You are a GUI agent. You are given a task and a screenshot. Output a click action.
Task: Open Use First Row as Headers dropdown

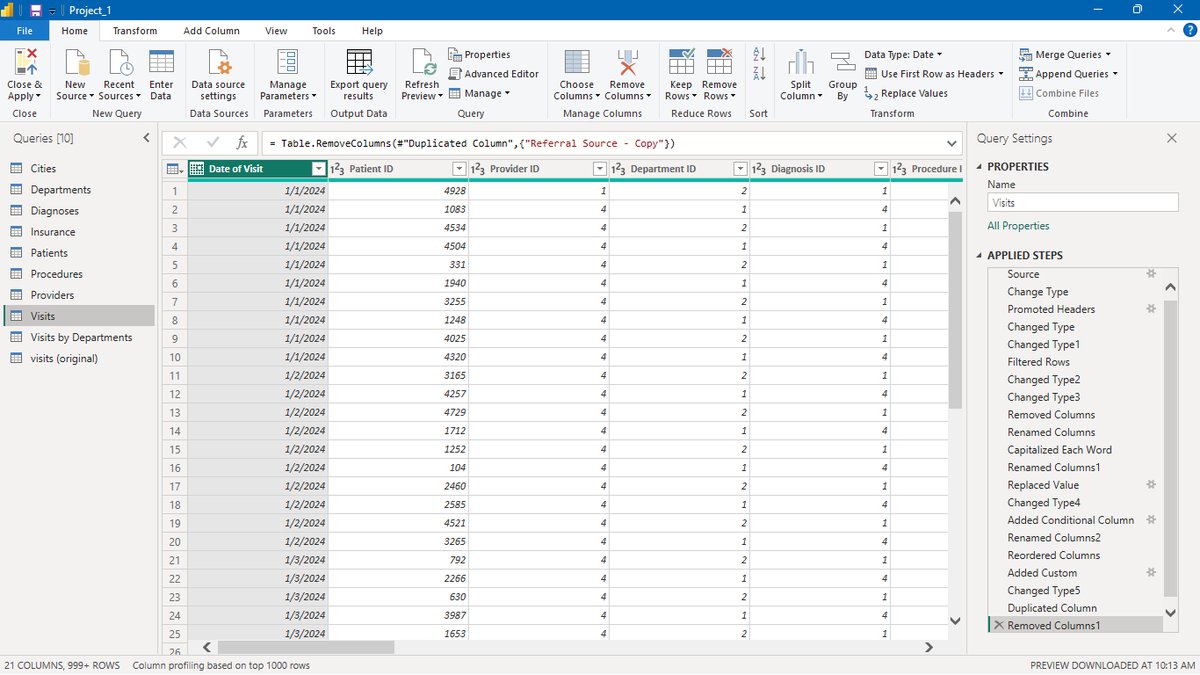click(935, 74)
